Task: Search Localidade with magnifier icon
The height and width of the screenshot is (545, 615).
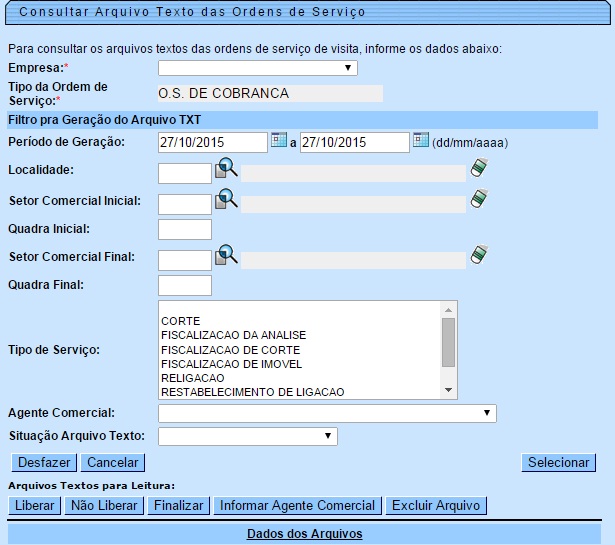Action: tap(227, 170)
